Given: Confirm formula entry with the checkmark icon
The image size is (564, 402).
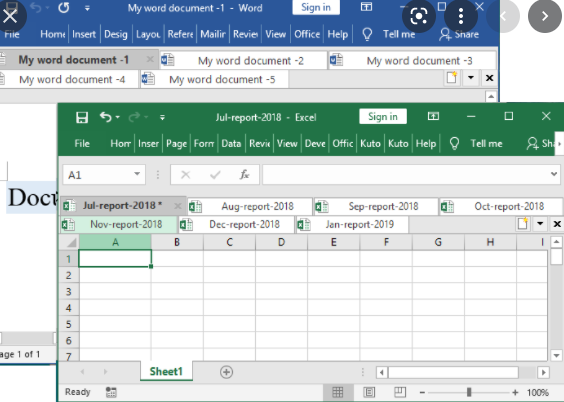Looking at the screenshot, I should 215,175.
